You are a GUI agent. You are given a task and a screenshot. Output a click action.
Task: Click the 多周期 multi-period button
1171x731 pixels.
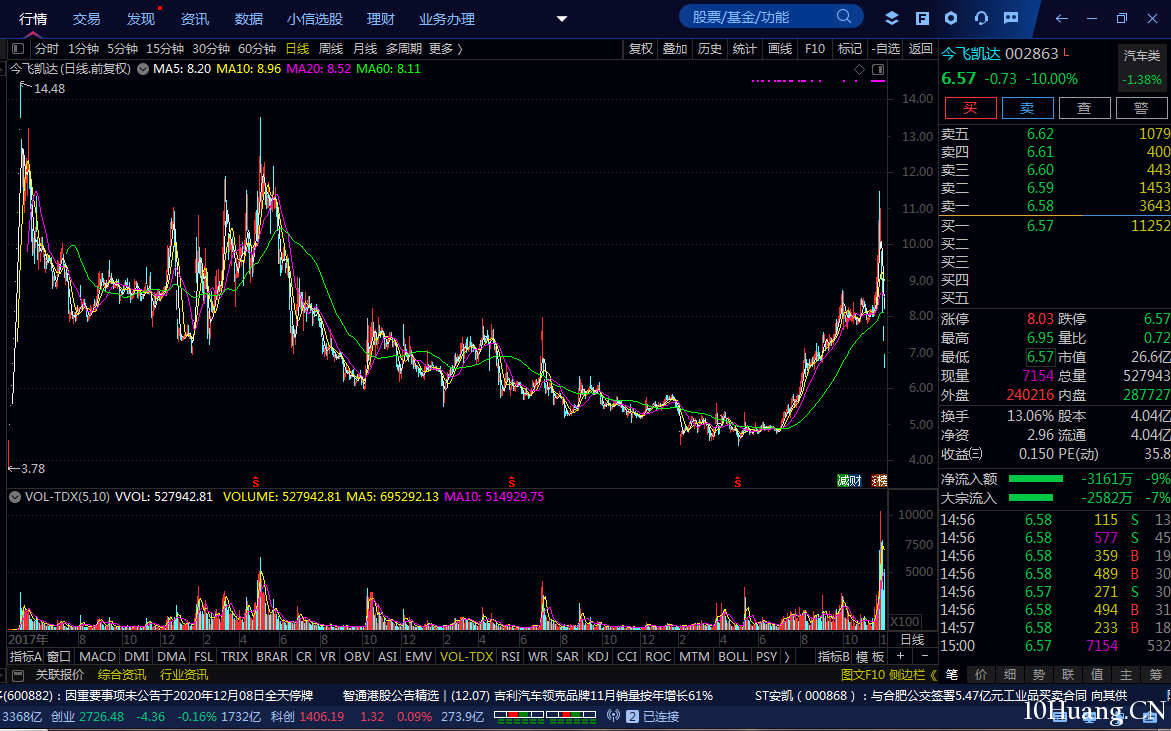click(x=404, y=49)
